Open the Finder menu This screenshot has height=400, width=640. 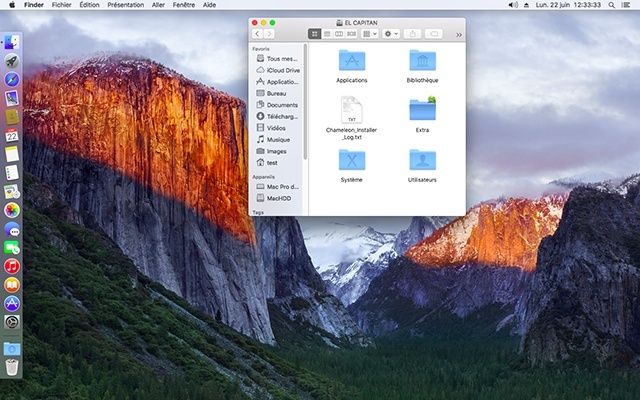coord(34,5)
